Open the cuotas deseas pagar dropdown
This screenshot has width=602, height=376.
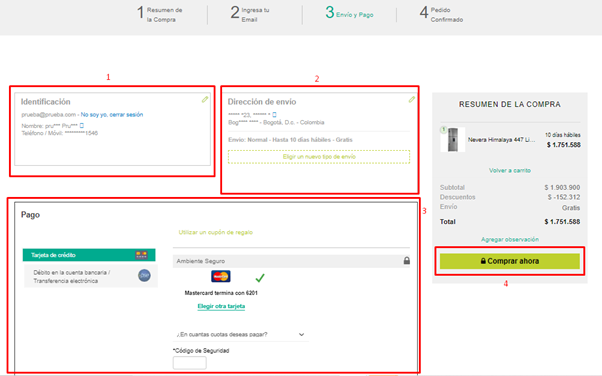click(x=241, y=335)
